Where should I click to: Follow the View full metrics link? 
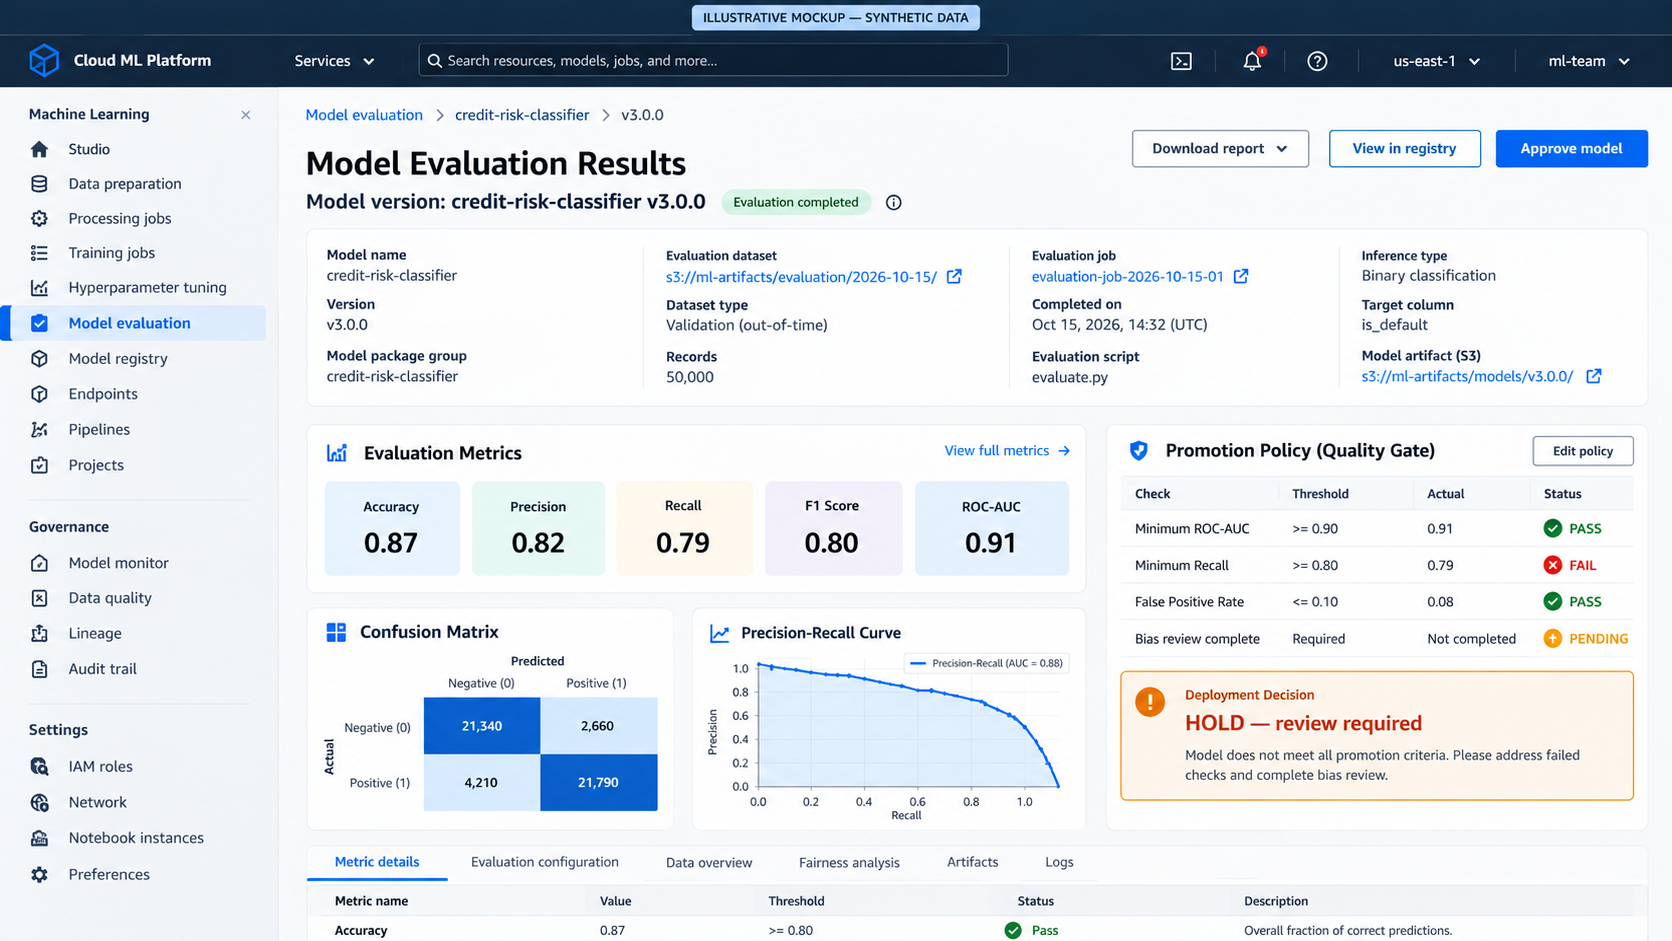1007,451
